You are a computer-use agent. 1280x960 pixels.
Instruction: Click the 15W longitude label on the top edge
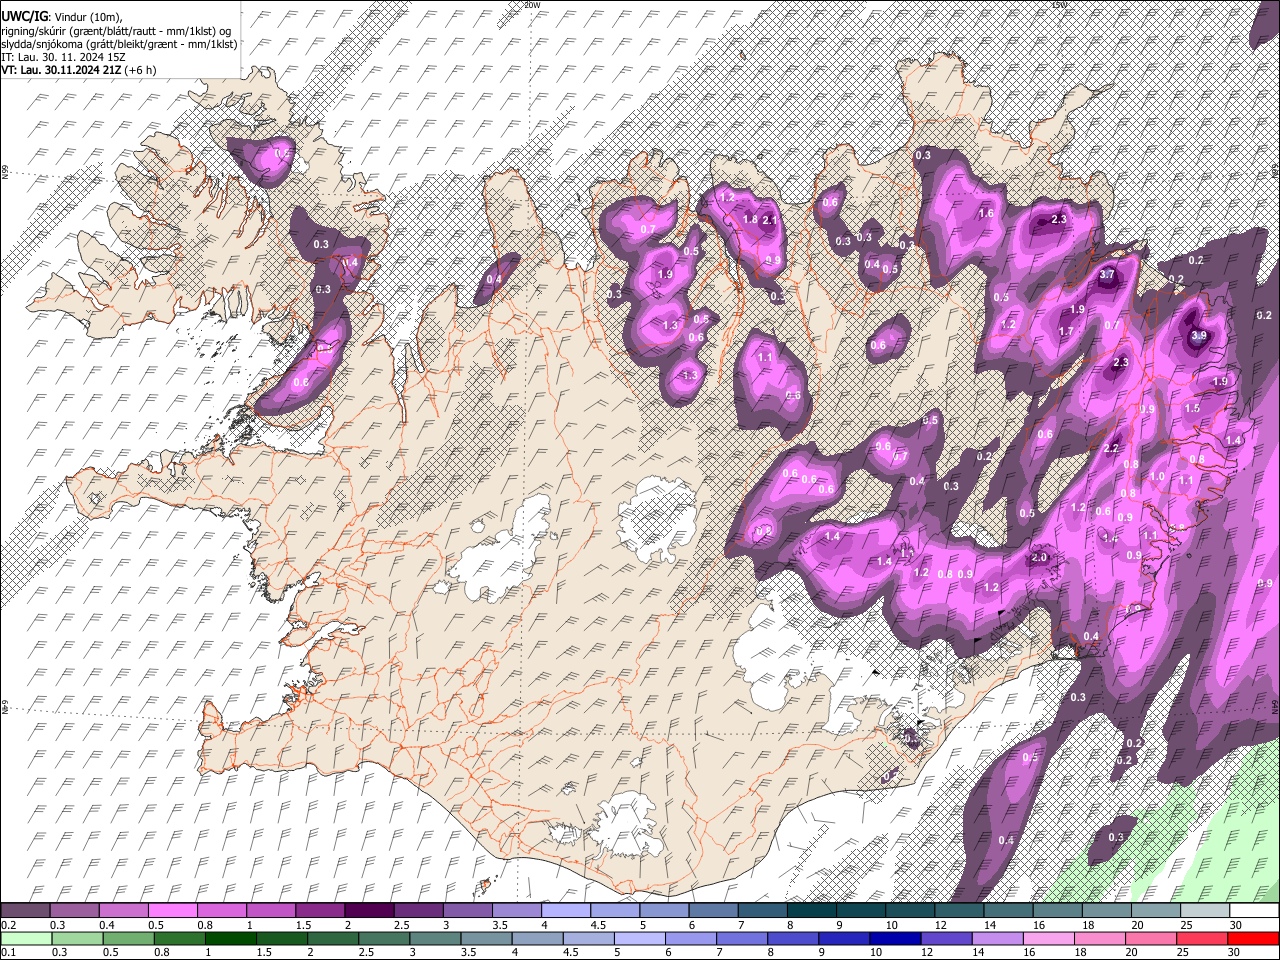pos(1059,5)
